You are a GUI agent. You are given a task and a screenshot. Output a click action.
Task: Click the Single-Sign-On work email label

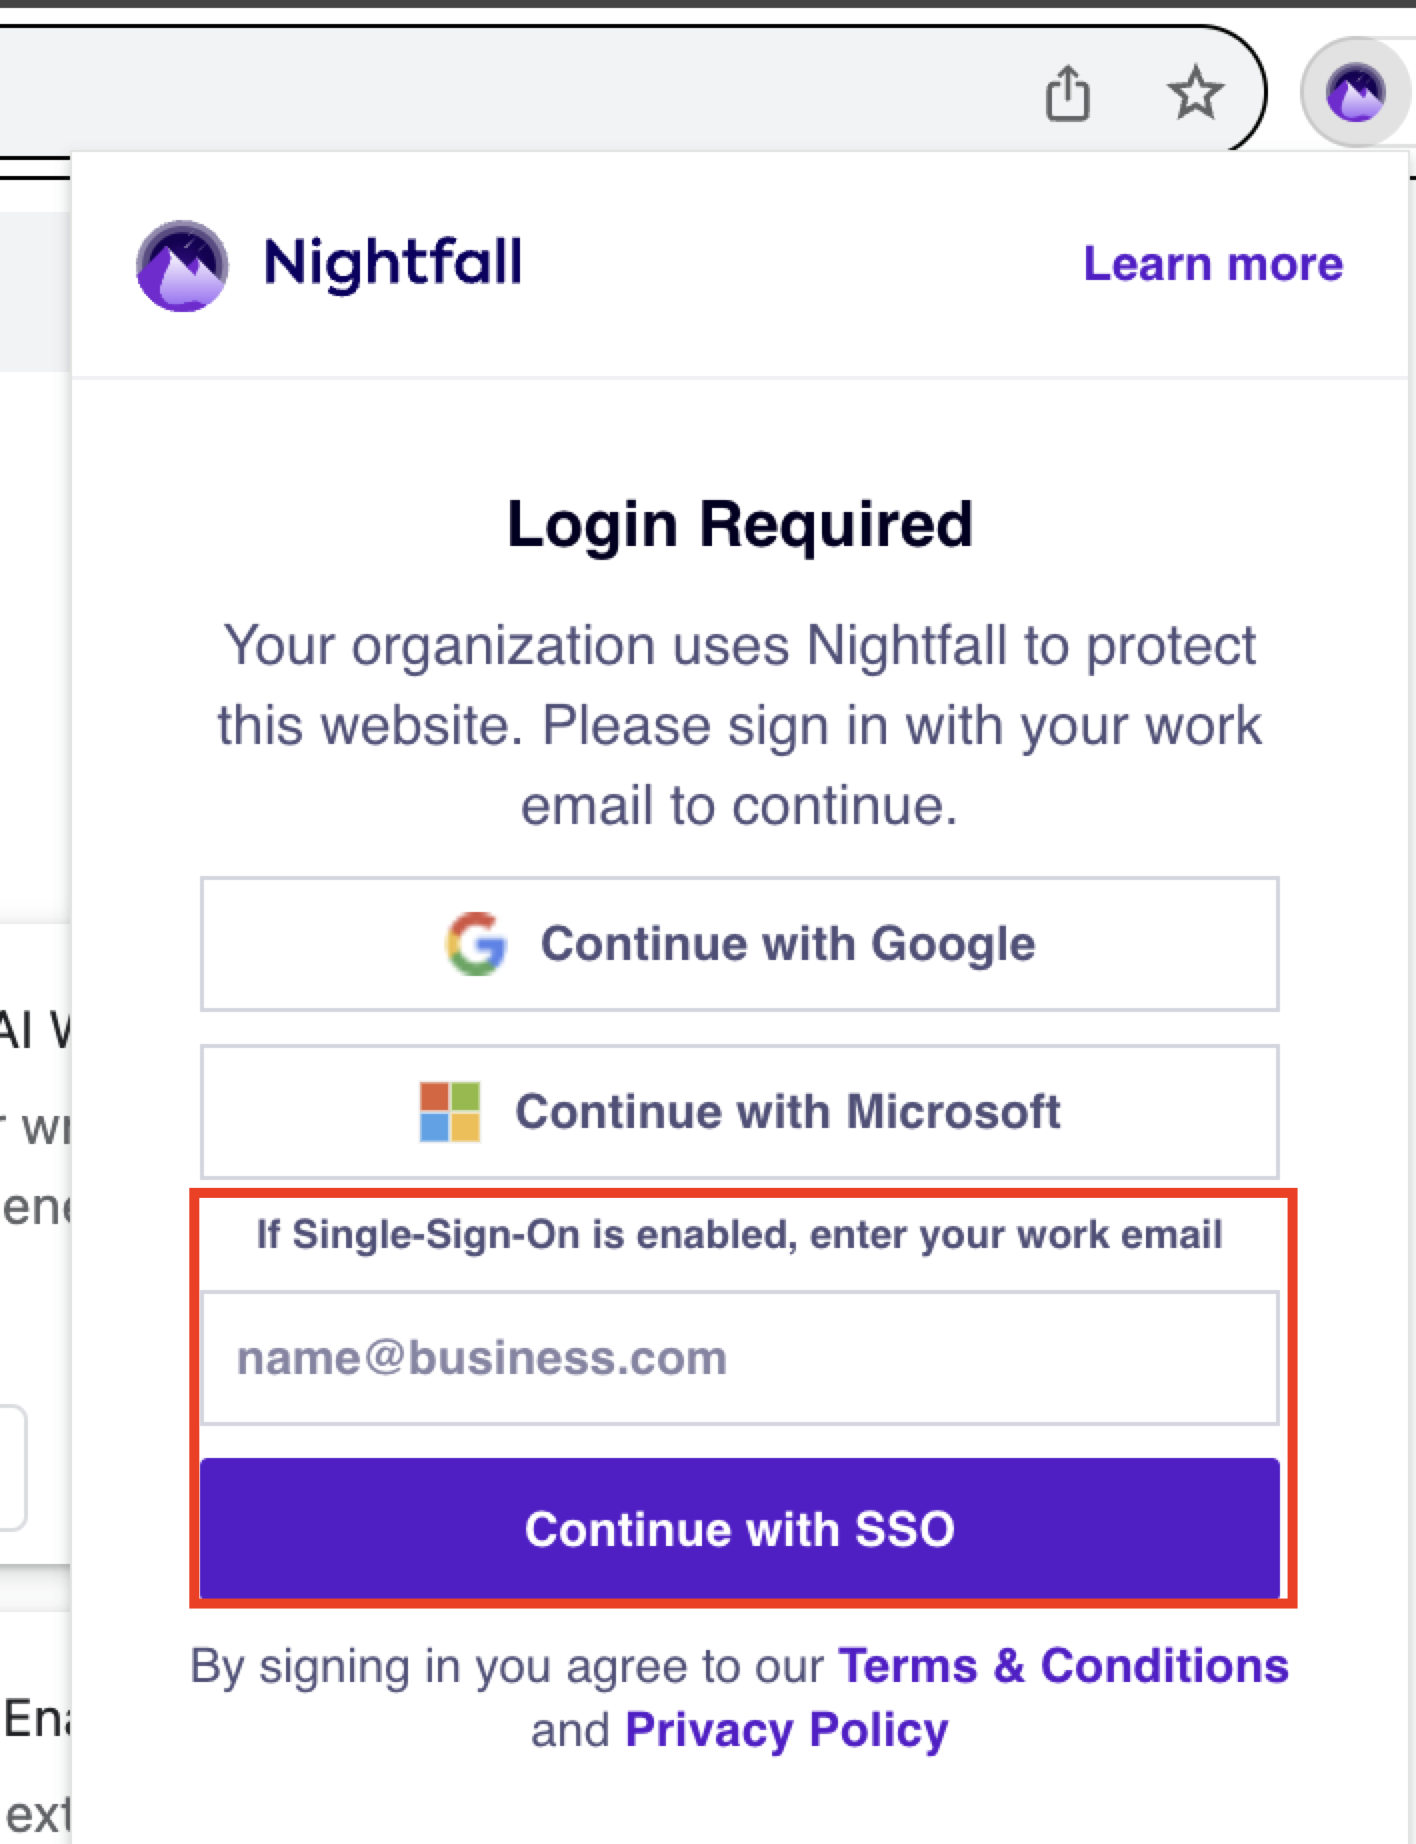click(740, 1235)
